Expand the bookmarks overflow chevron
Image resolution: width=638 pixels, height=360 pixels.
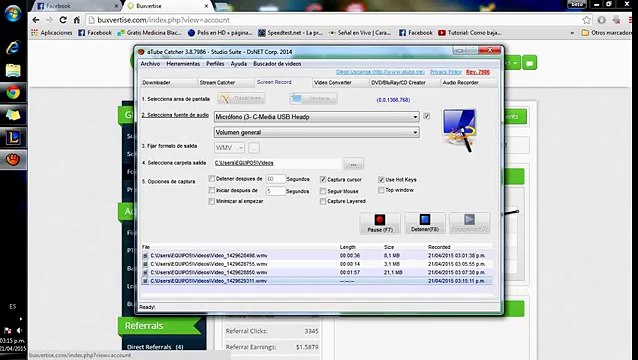pos(572,33)
